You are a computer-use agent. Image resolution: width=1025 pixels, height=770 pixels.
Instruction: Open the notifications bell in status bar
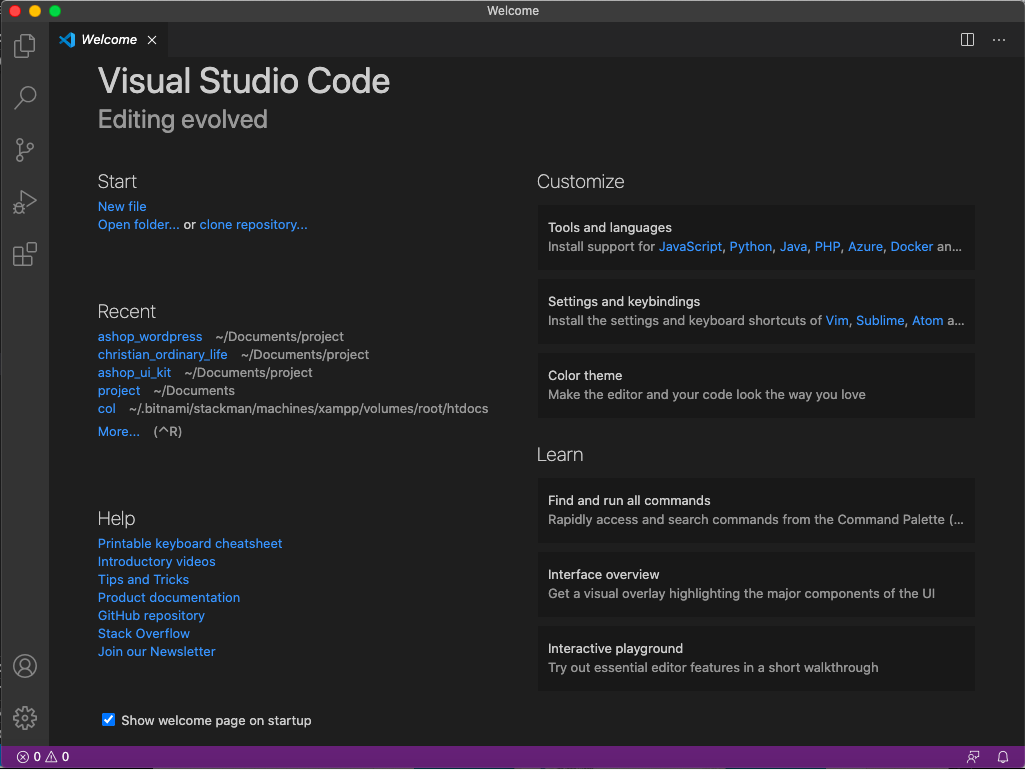point(1003,757)
